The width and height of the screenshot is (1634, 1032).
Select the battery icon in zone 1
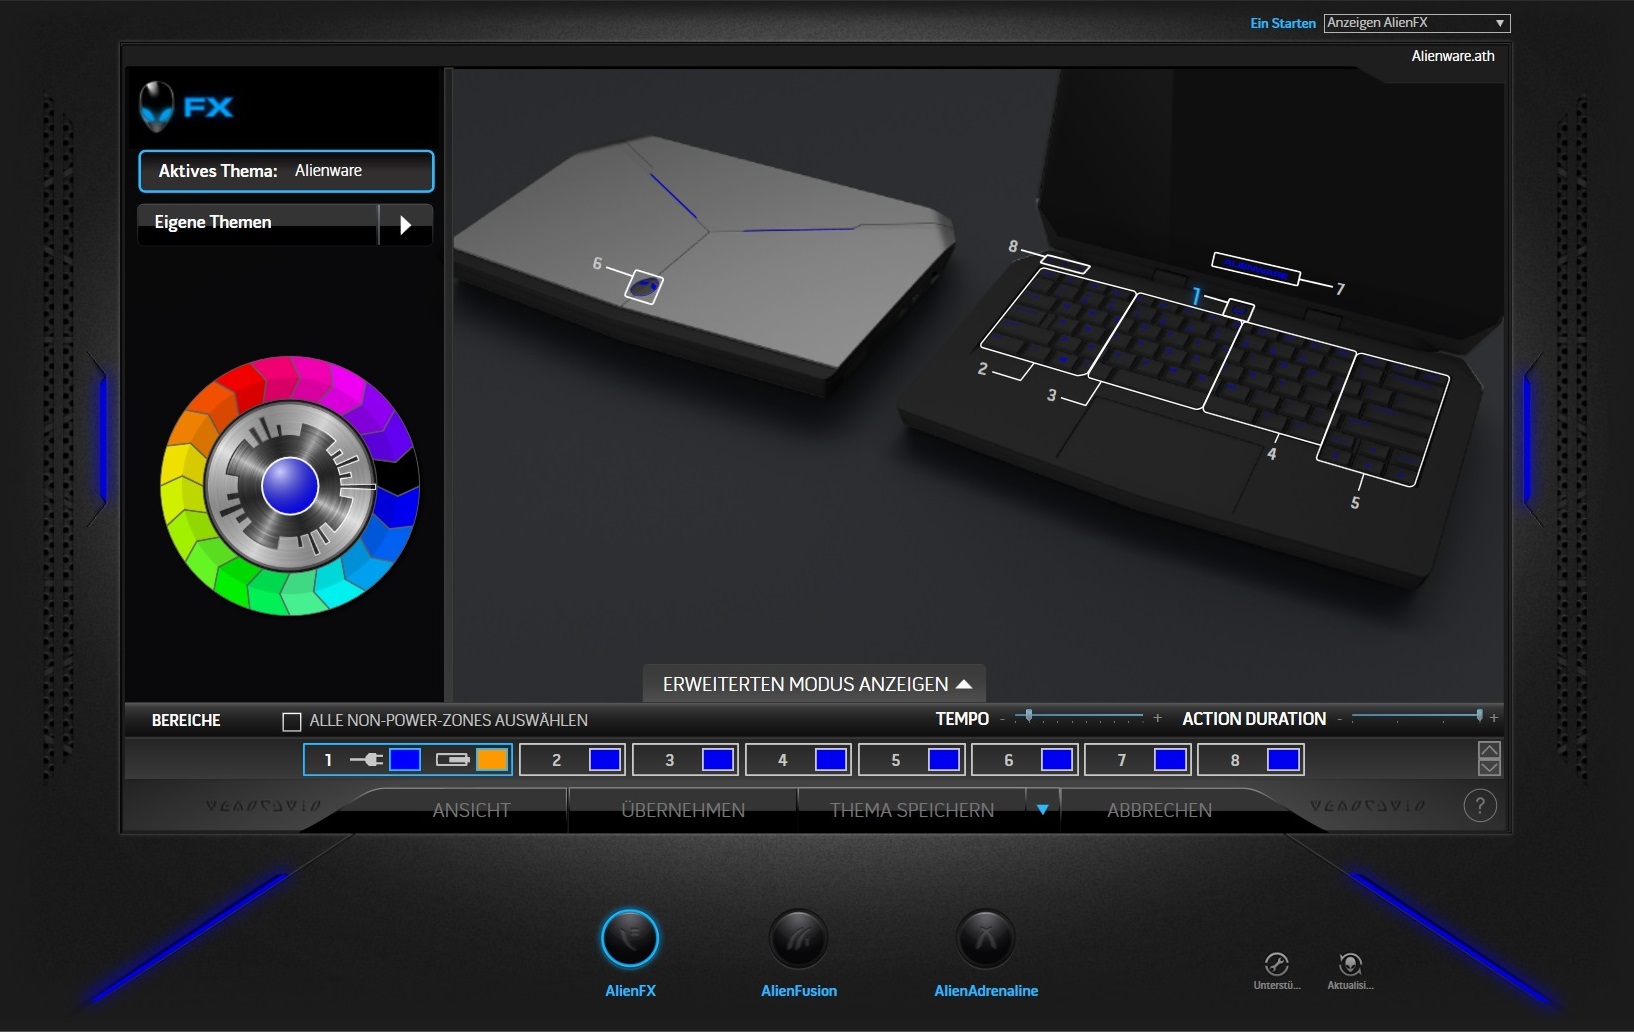point(453,760)
